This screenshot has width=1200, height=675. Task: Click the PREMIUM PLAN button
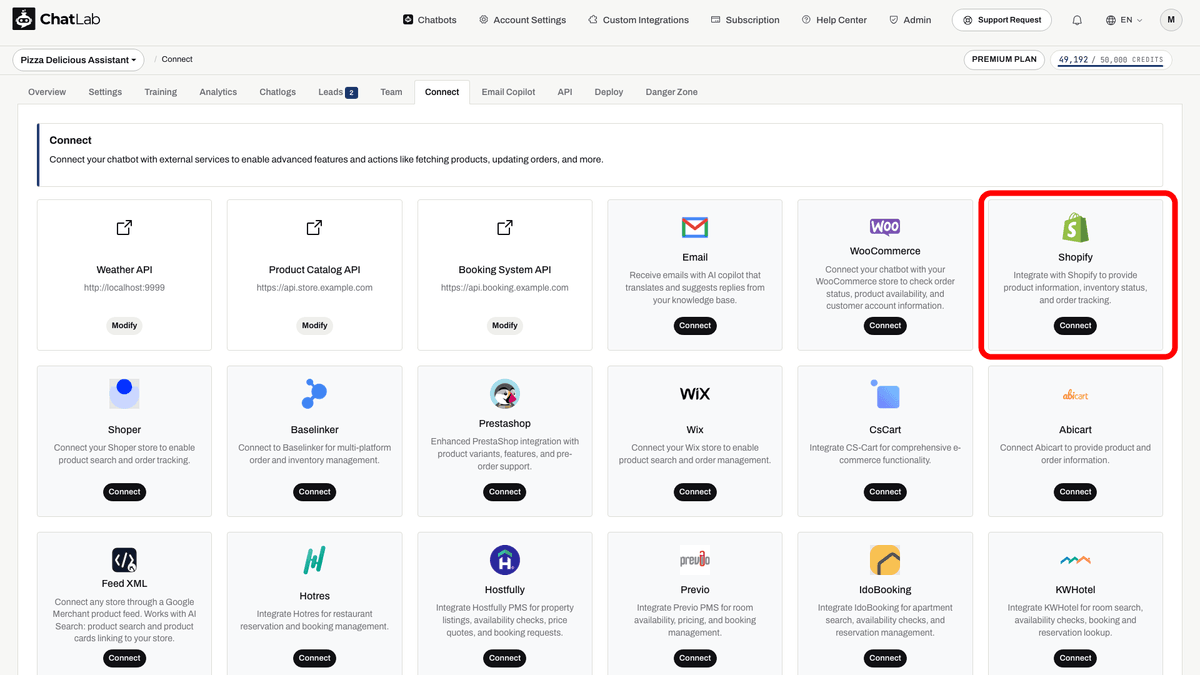coord(1004,60)
